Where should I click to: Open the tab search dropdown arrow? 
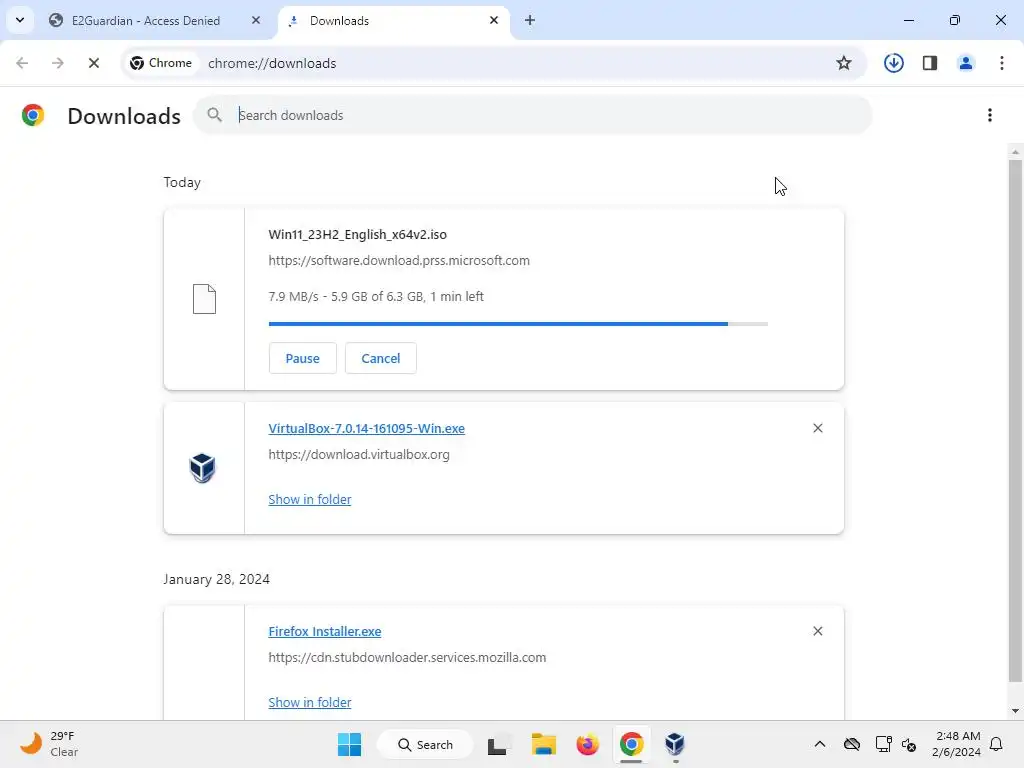[20, 20]
